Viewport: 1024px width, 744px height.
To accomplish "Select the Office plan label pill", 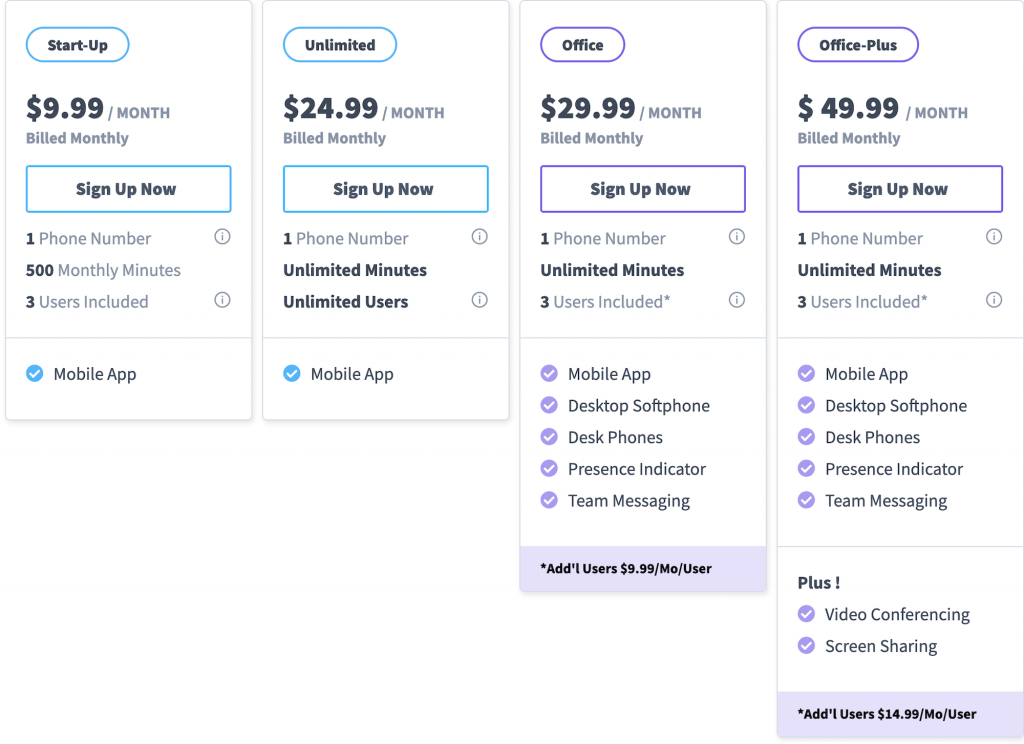I will pyautogui.click(x=582, y=45).
